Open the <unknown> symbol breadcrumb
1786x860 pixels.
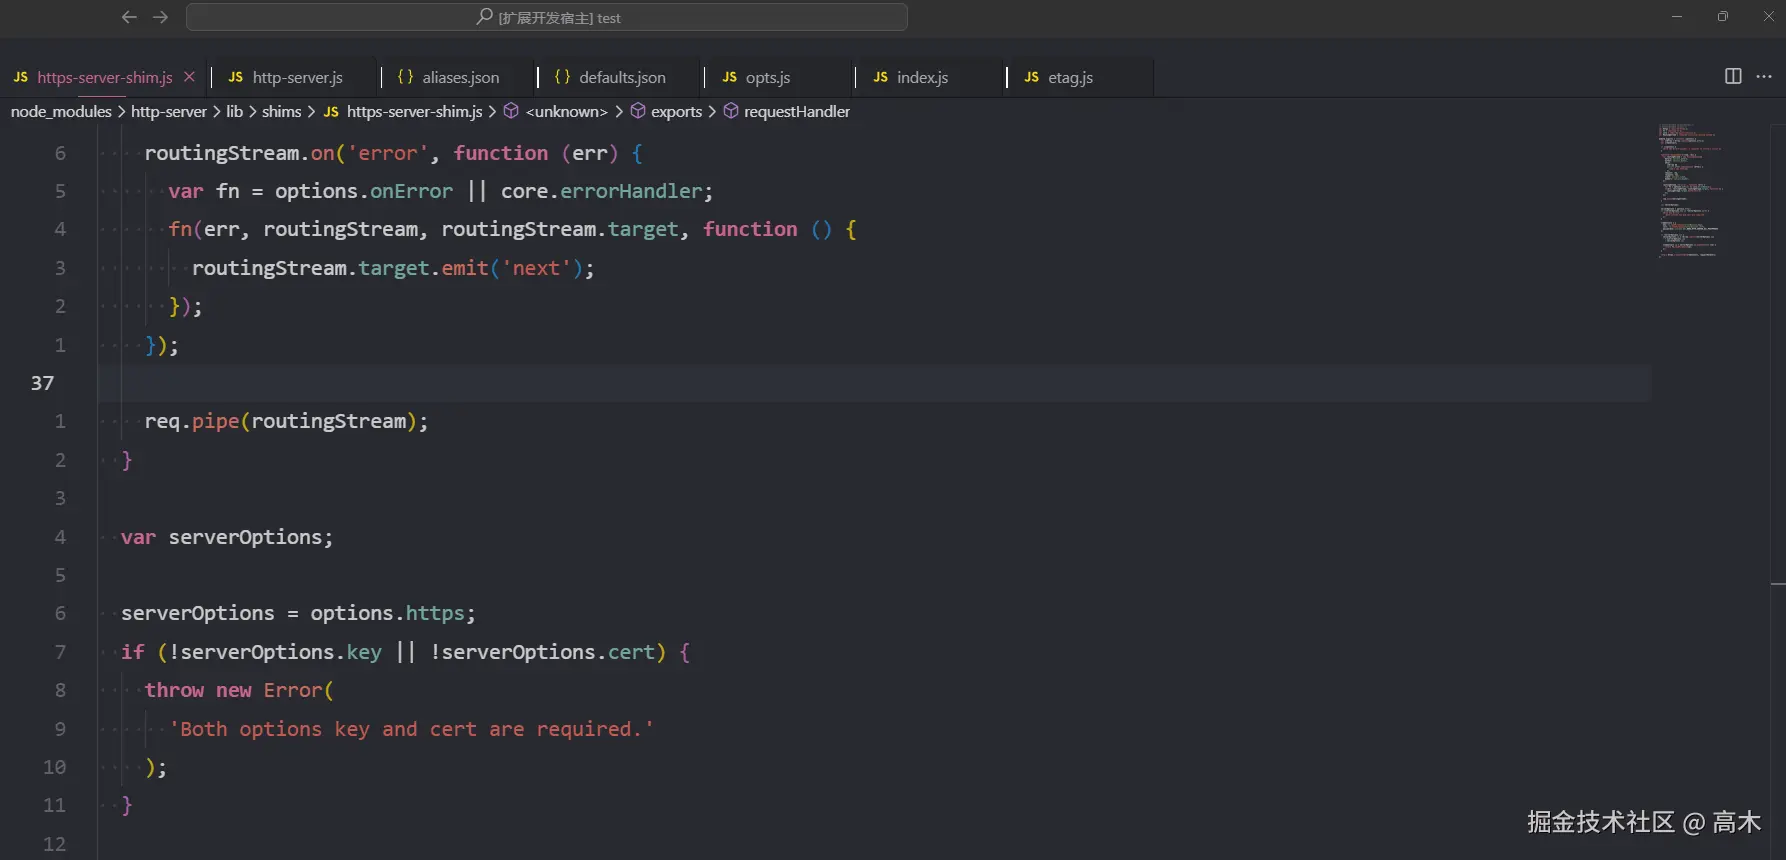[x=566, y=111]
